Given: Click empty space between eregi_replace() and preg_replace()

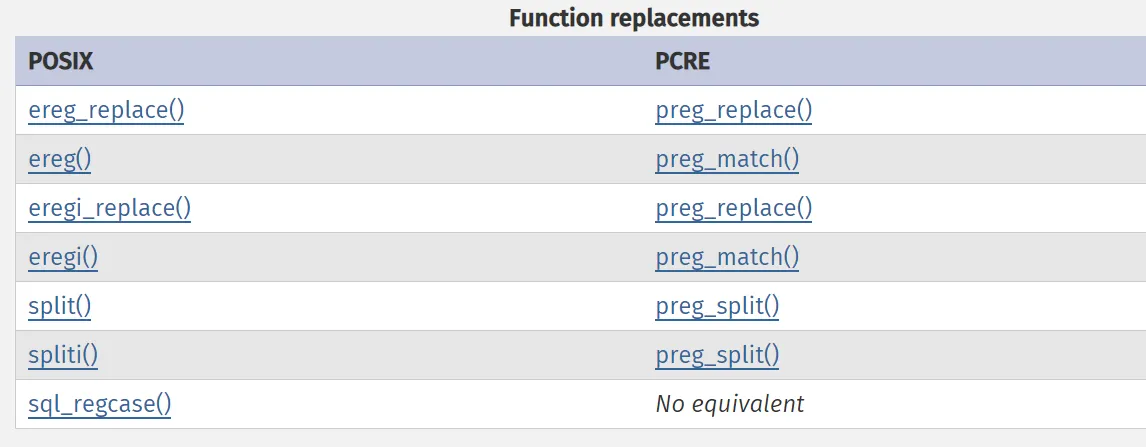Looking at the screenshot, I should pyautogui.click(x=420, y=208).
